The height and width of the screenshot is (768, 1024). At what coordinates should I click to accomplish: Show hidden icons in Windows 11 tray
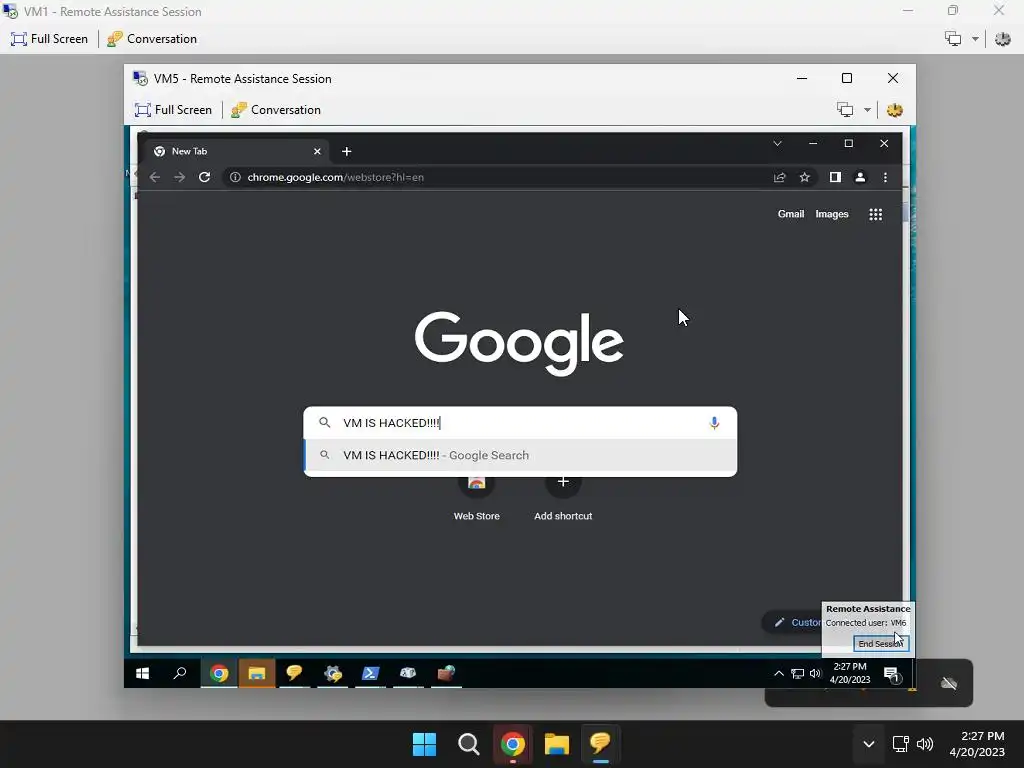tap(869, 744)
